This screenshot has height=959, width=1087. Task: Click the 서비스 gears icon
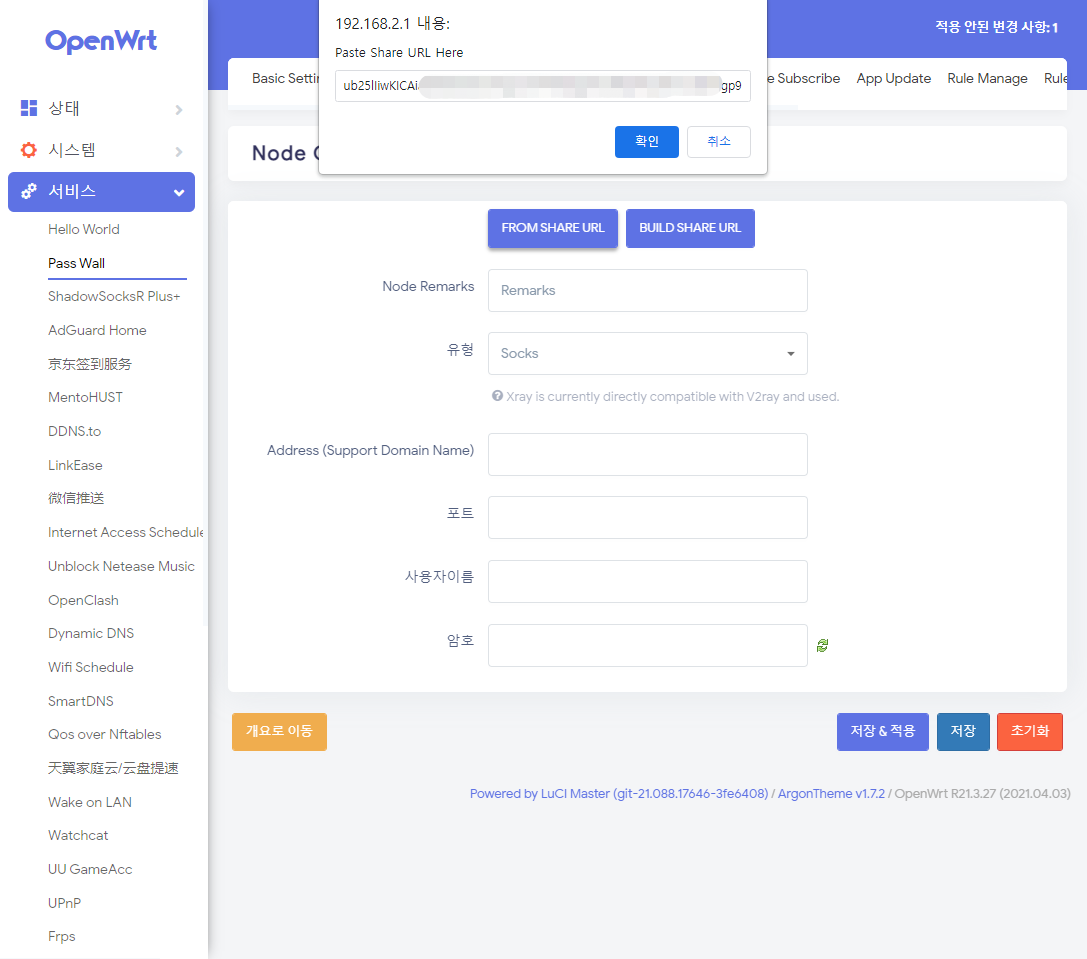[x=28, y=191]
